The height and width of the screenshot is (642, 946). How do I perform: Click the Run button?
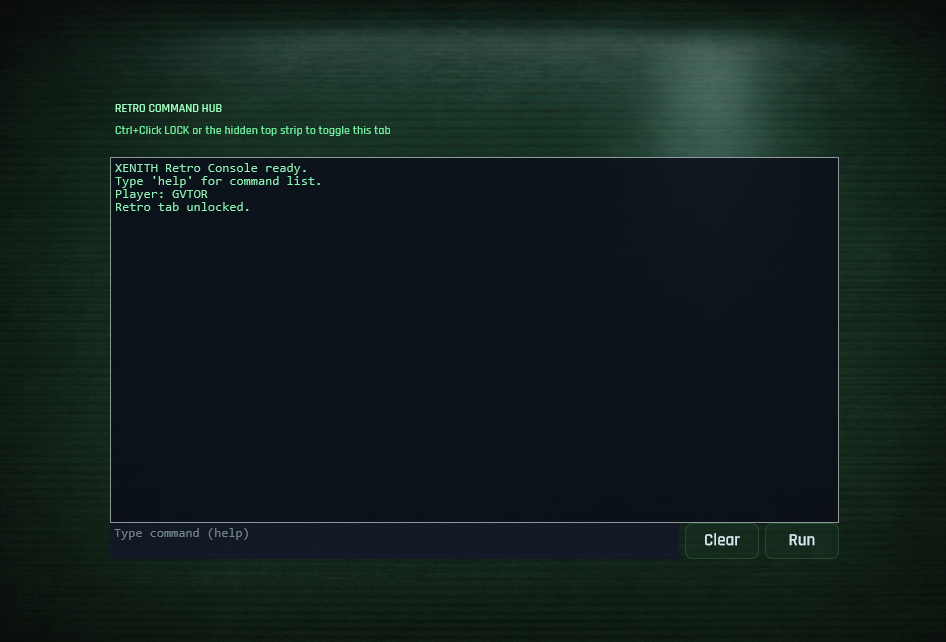801,541
